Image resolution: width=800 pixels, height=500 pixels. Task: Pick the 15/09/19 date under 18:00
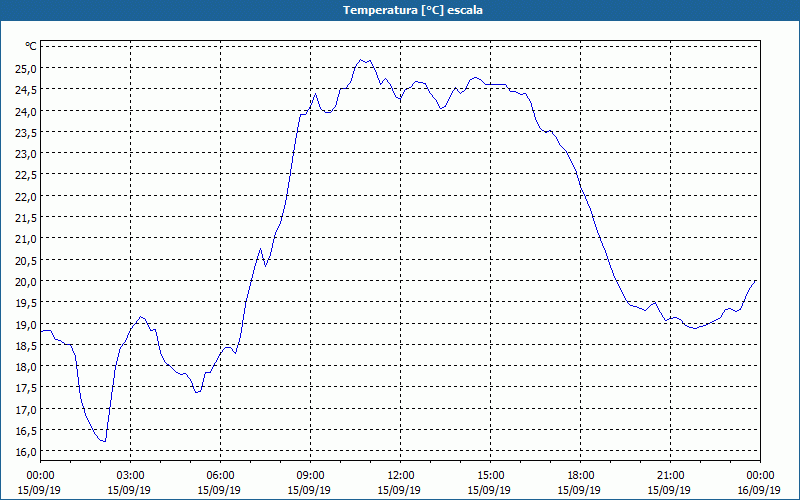[x=579, y=490]
